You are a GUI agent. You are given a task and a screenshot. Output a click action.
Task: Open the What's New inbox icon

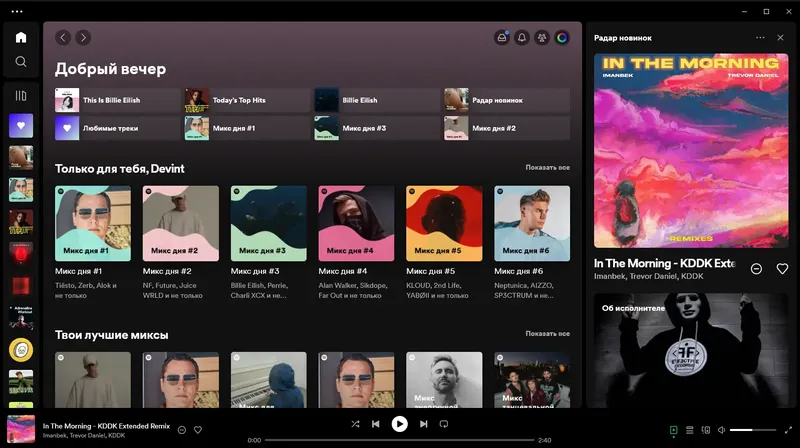tap(502, 37)
